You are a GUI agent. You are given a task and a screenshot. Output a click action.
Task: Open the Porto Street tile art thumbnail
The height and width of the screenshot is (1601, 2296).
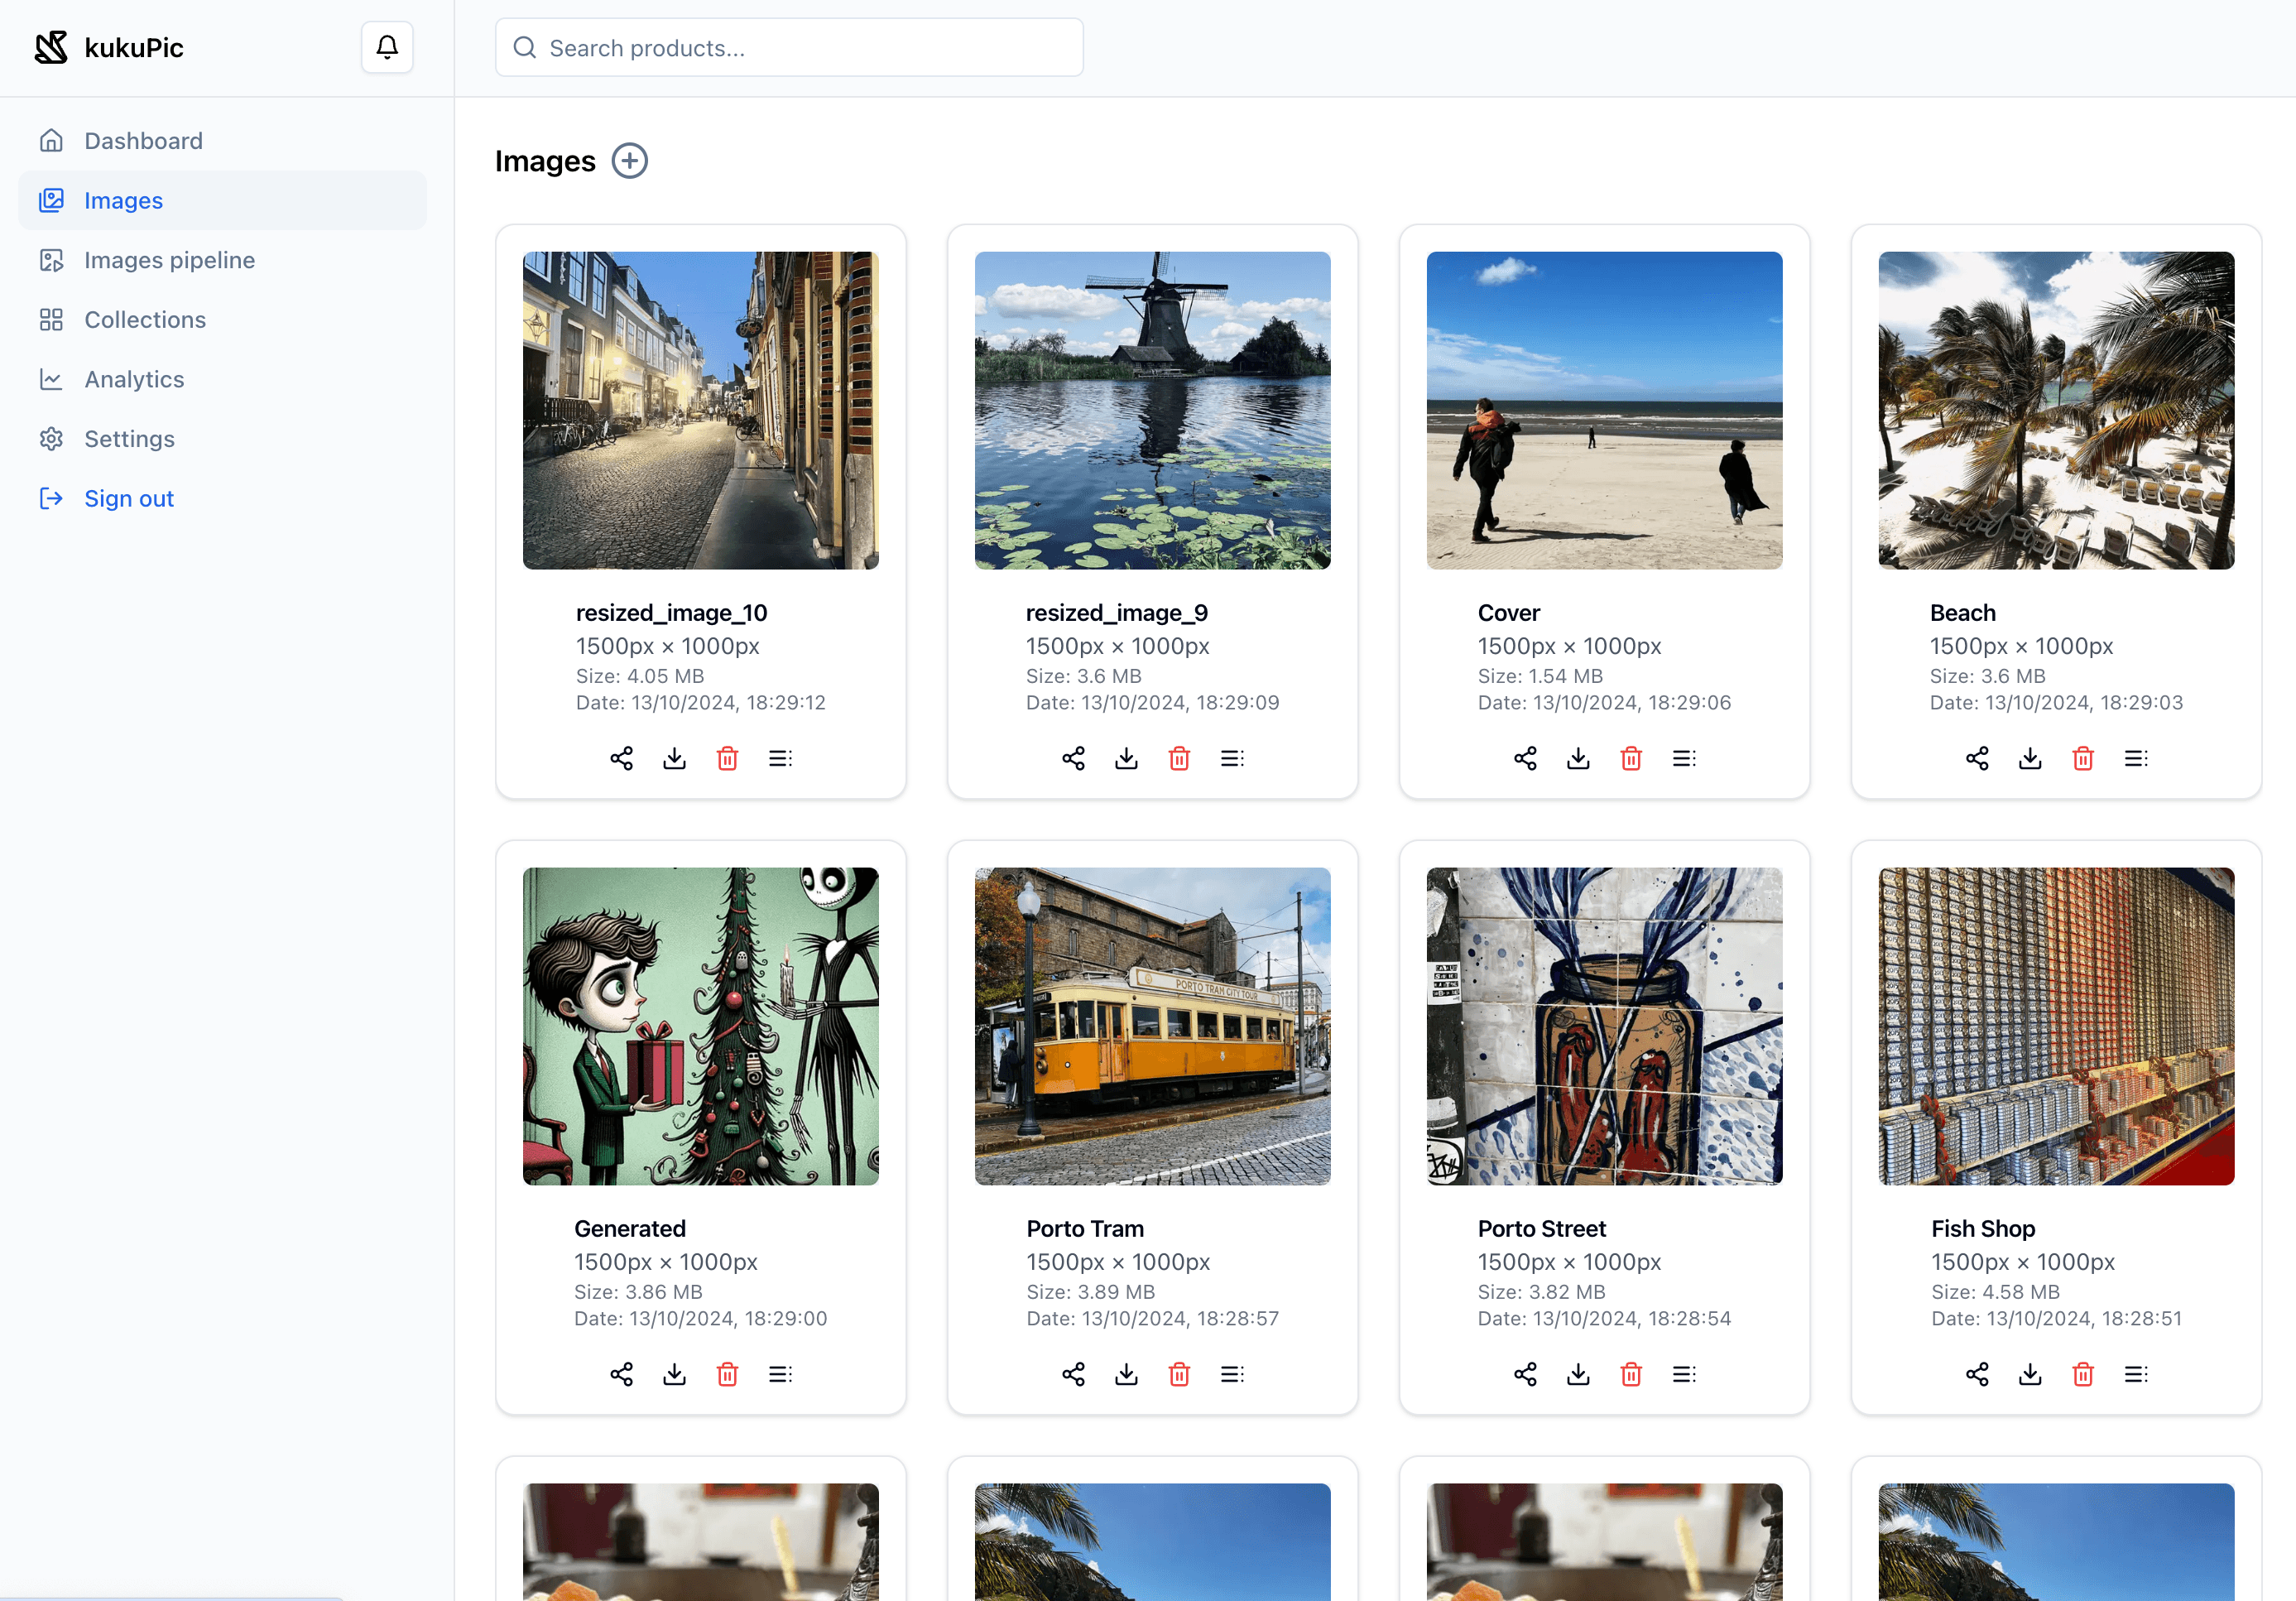pyautogui.click(x=1605, y=1027)
